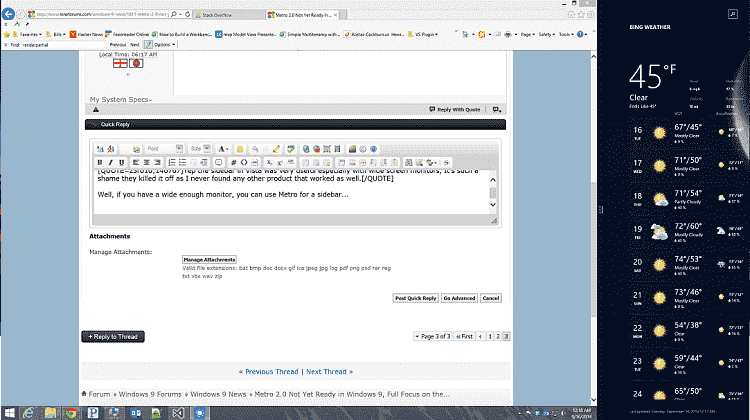Open Outlook from the taskbar
Viewport: 750px width, 420px height.
click(135, 412)
